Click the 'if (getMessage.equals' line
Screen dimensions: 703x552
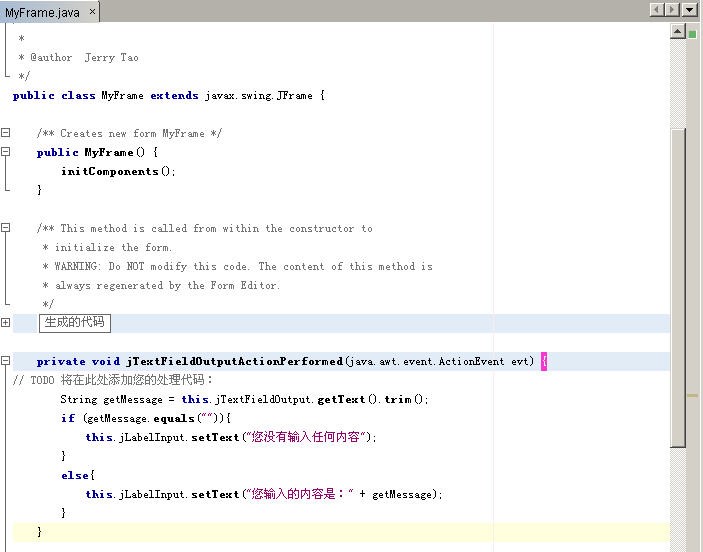(x=146, y=418)
